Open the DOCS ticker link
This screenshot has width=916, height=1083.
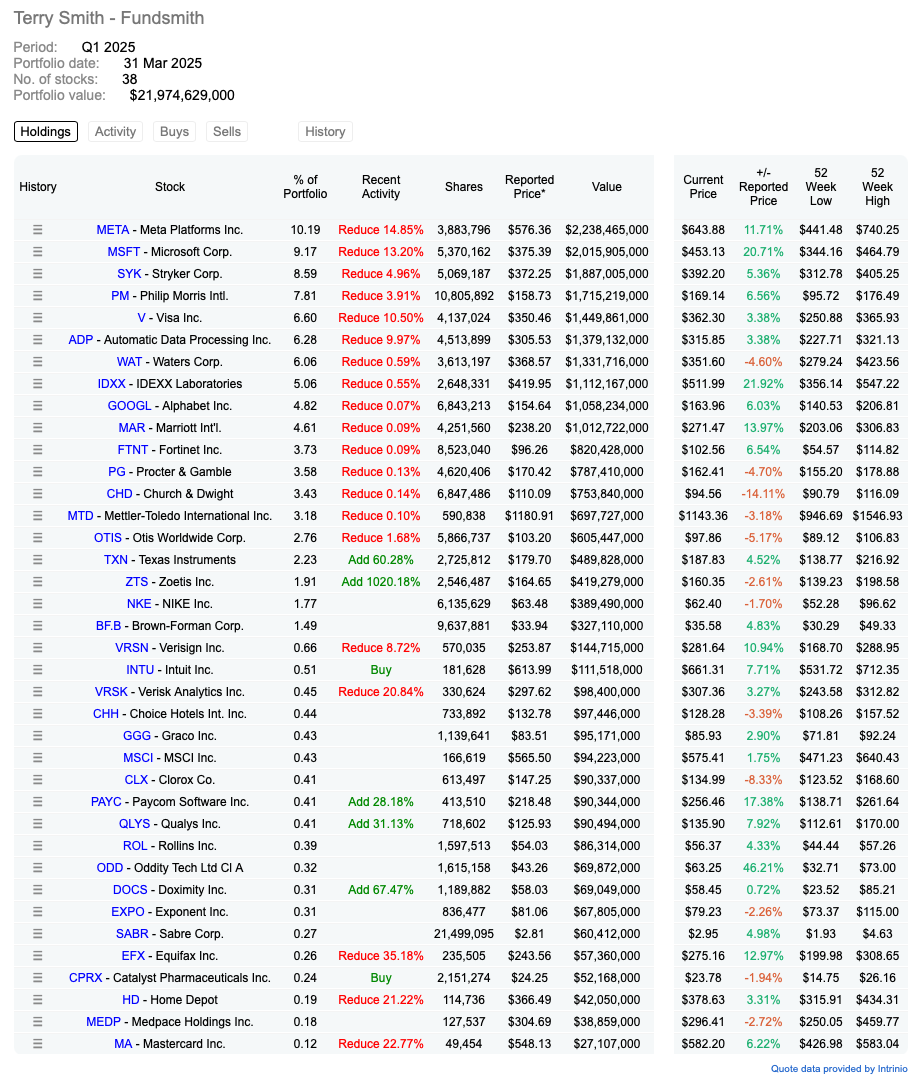(130, 890)
